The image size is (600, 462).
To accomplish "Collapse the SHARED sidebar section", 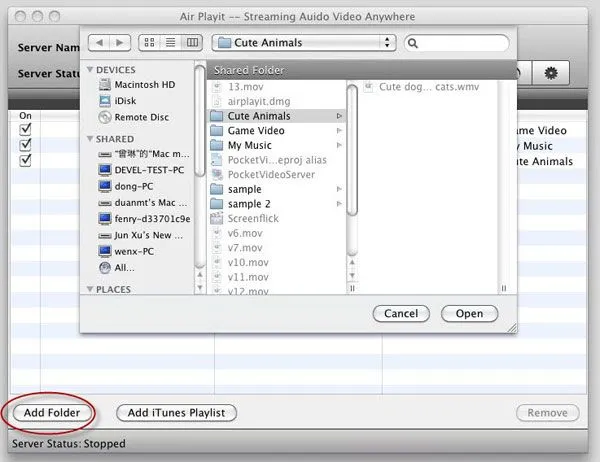I will (x=91, y=139).
